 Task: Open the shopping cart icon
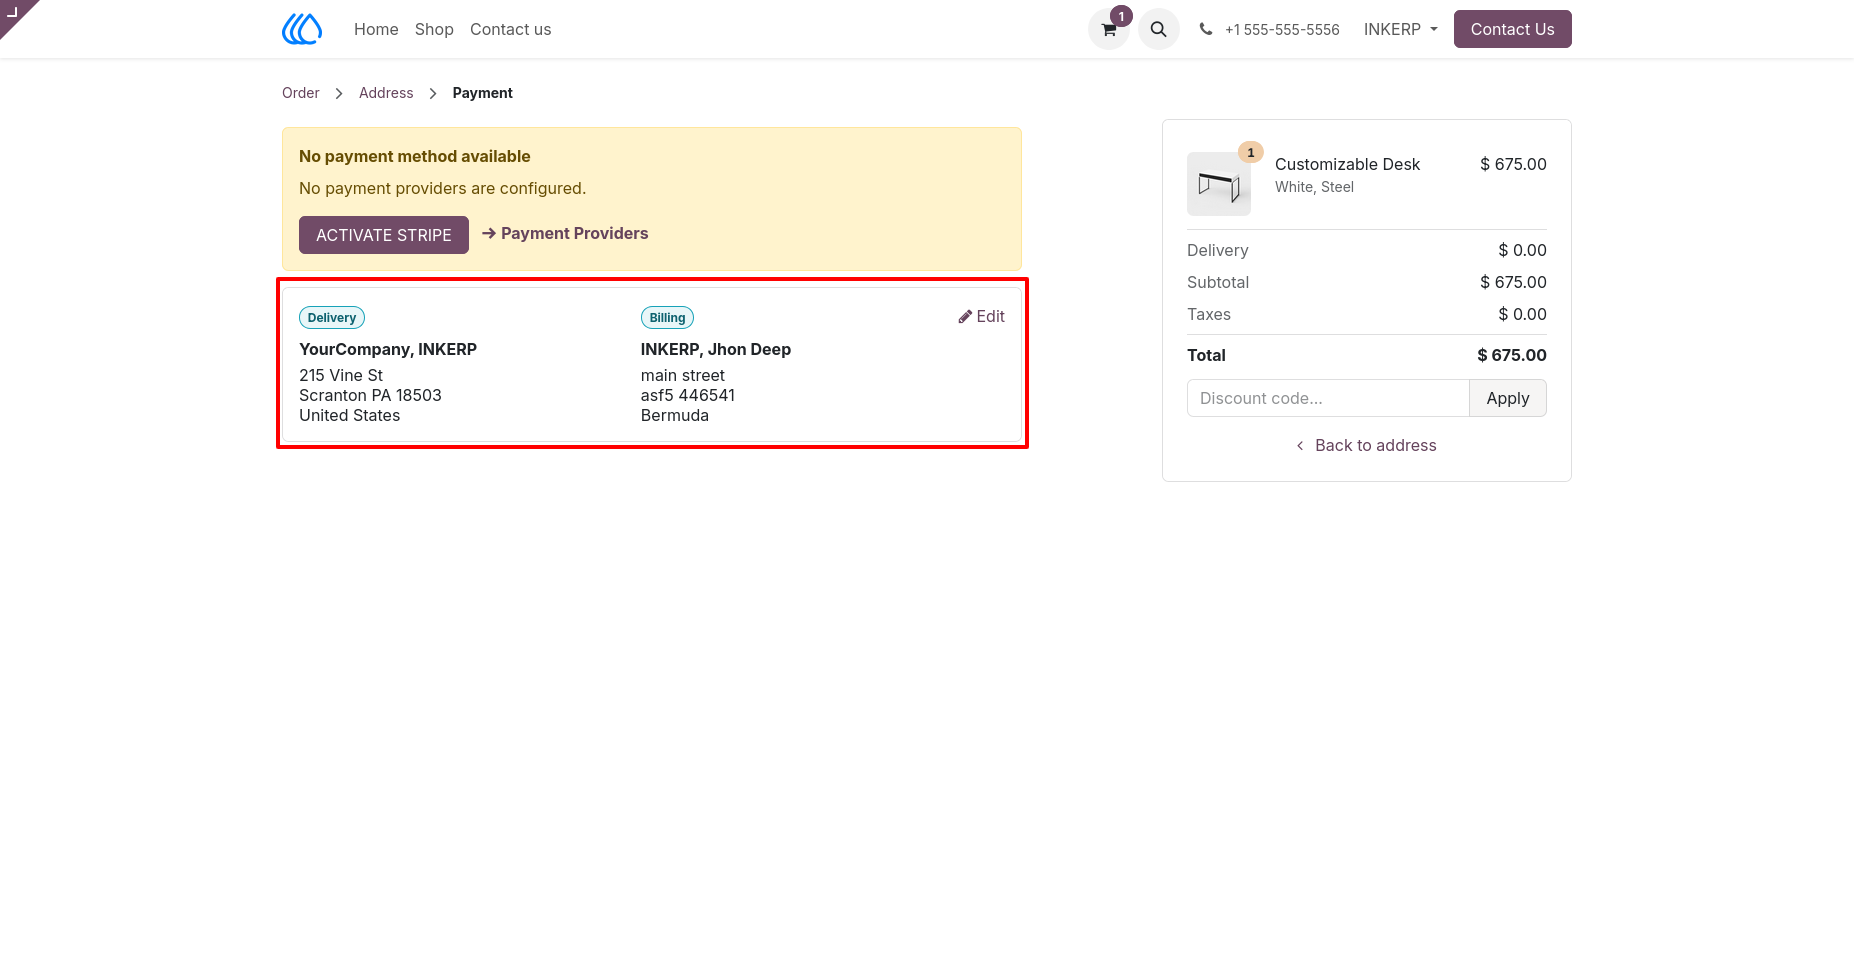coord(1109,29)
